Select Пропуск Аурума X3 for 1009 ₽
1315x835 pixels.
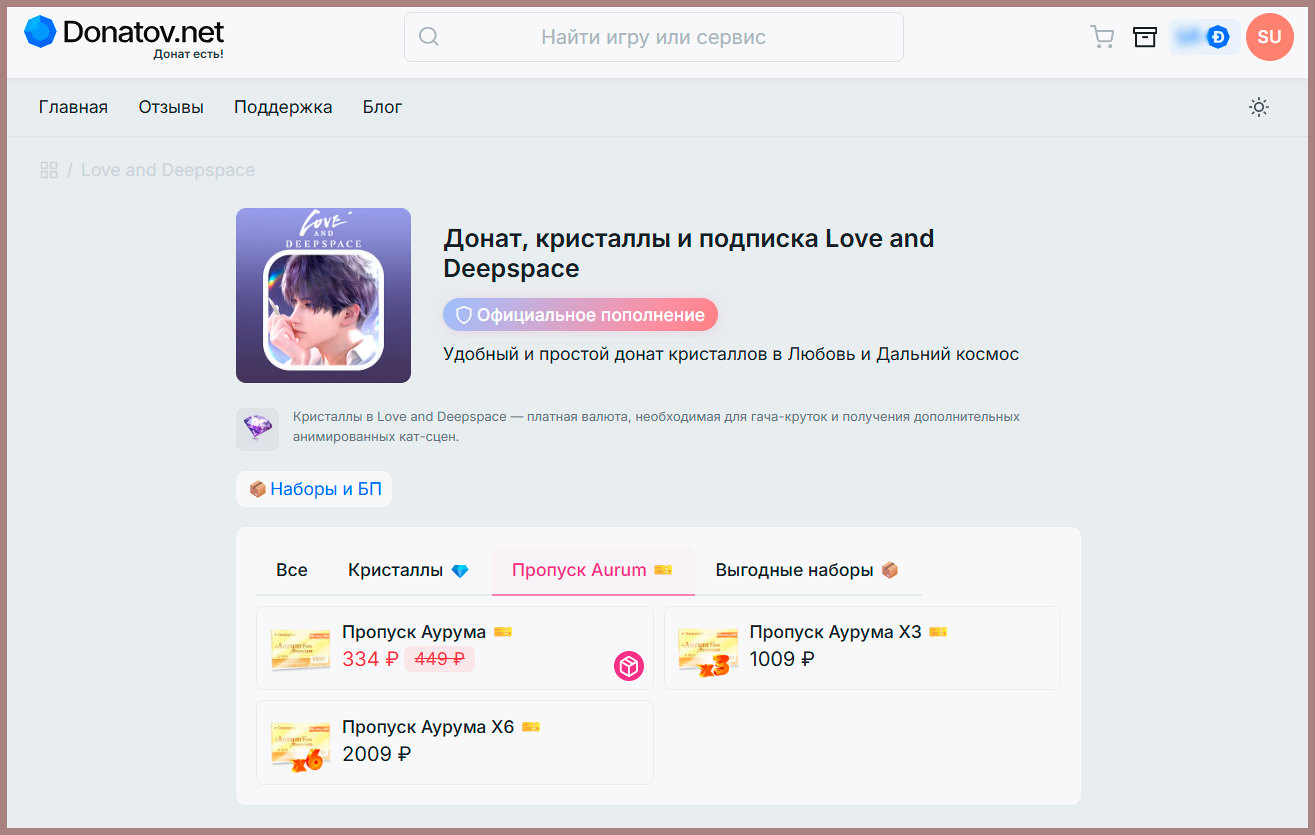coord(862,648)
